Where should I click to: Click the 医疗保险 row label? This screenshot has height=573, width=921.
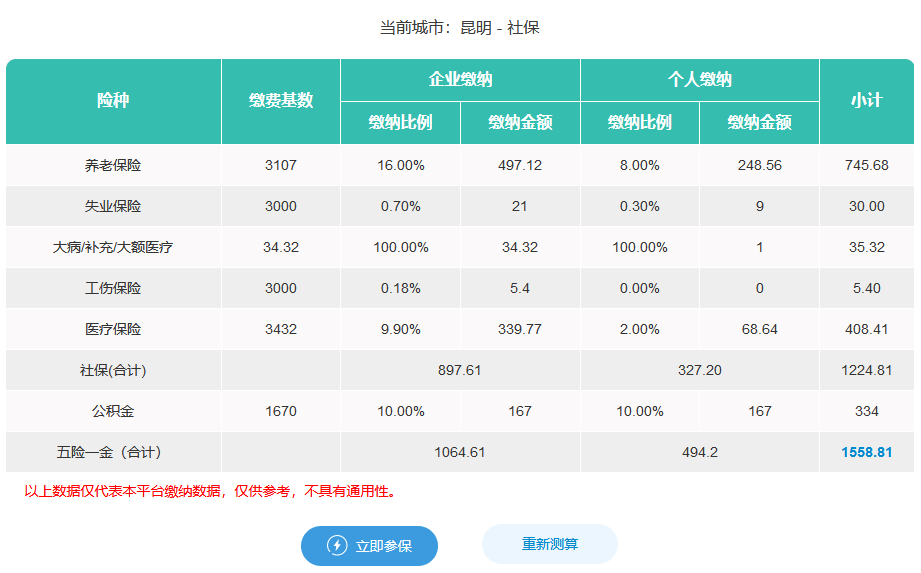[x=113, y=329]
